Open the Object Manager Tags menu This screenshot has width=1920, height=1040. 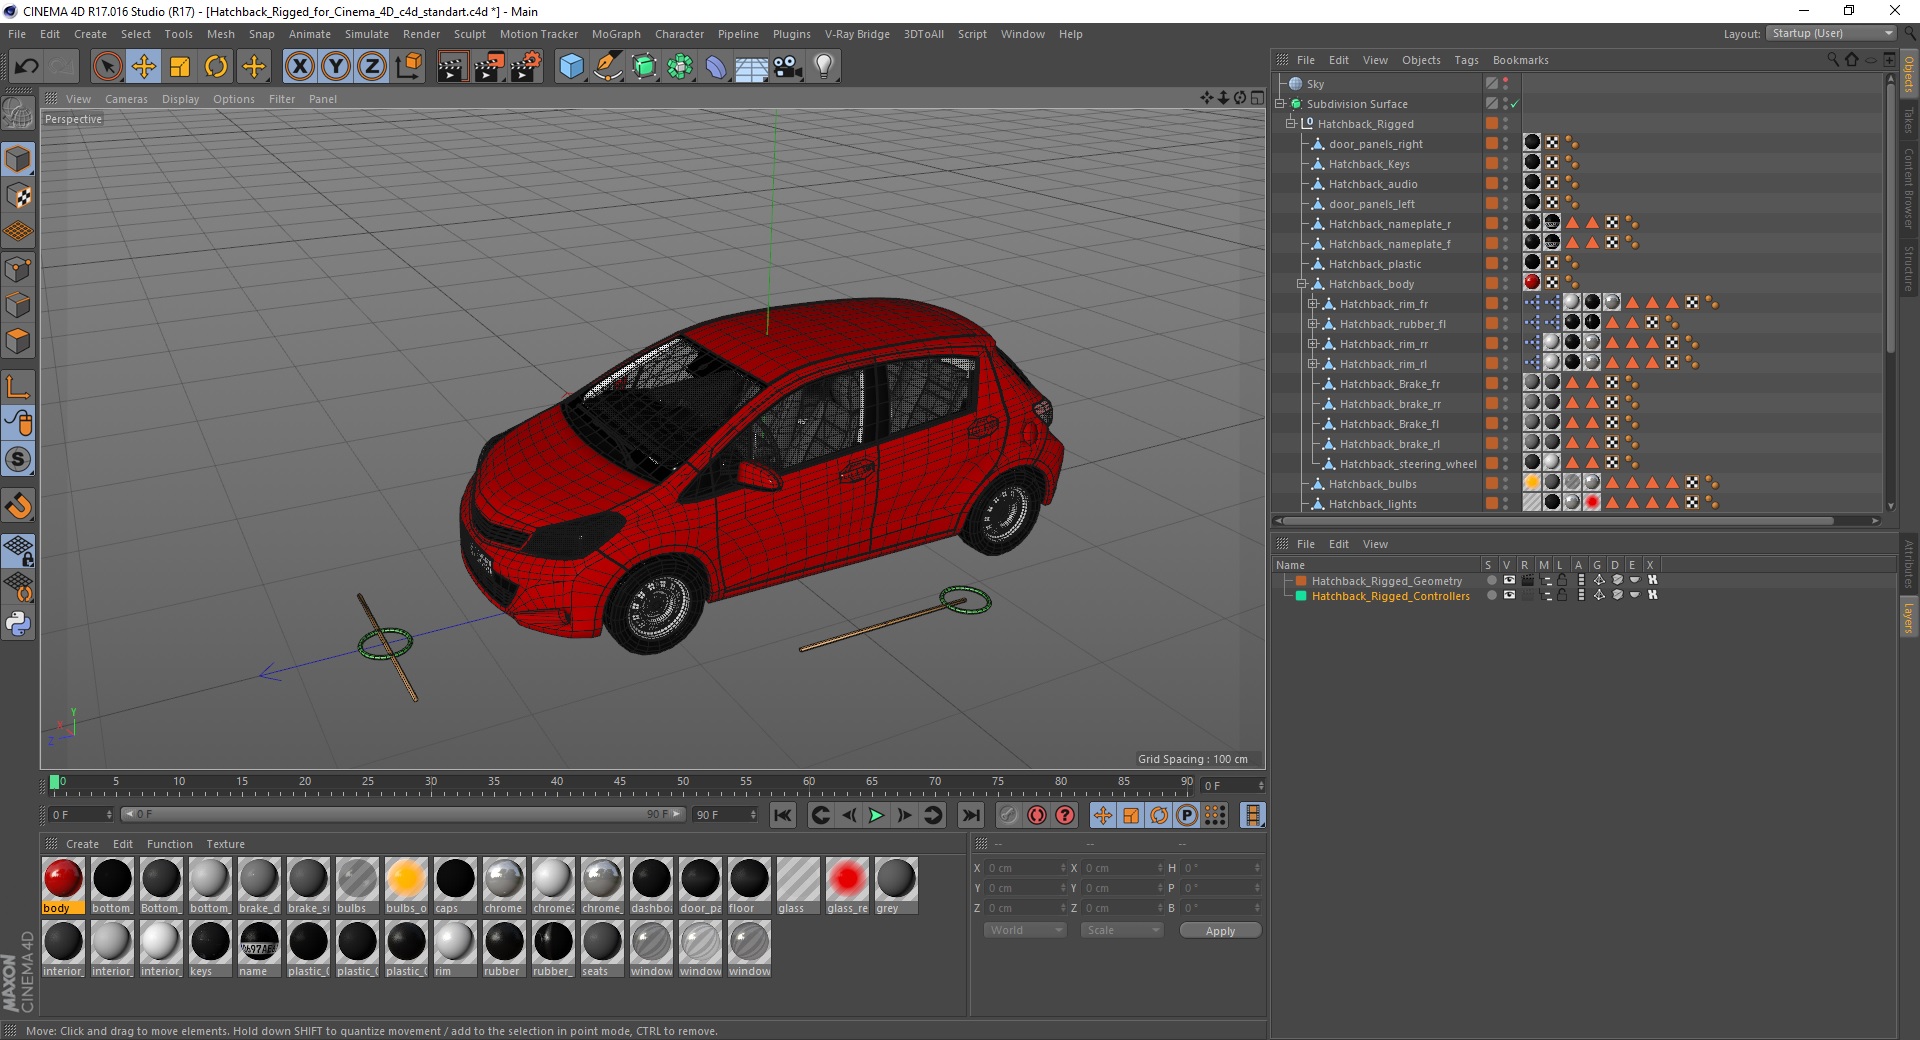click(x=1466, y=60)
